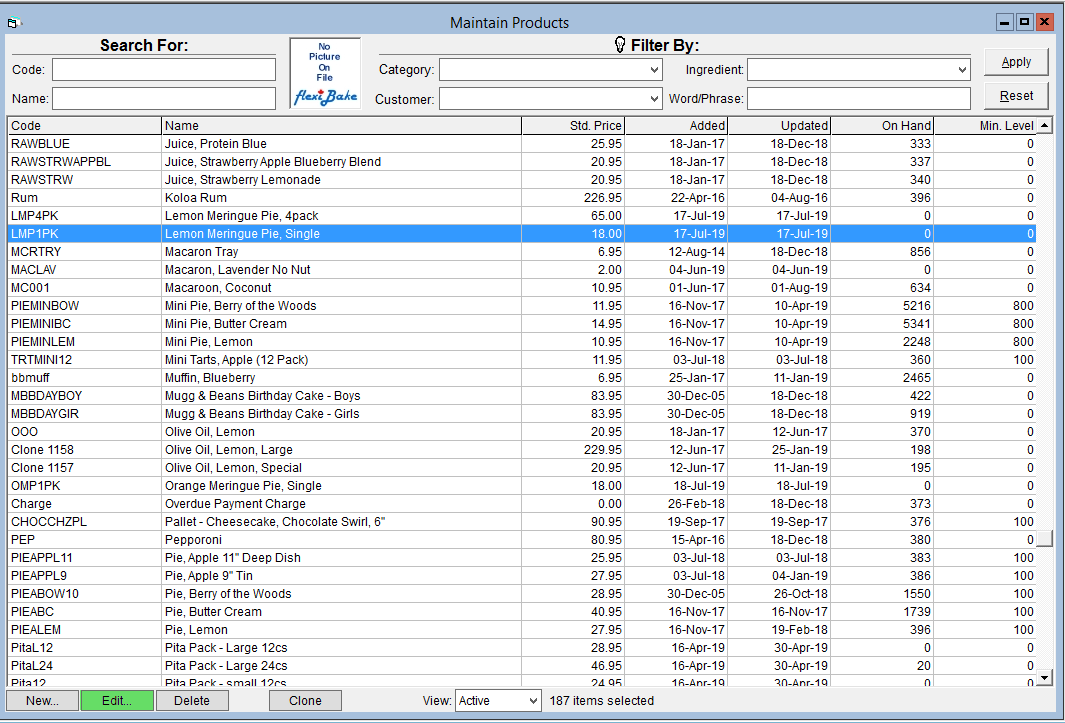Select the PIEALEM row
This screenshot has height=723, width=1065.
(522, 630)
